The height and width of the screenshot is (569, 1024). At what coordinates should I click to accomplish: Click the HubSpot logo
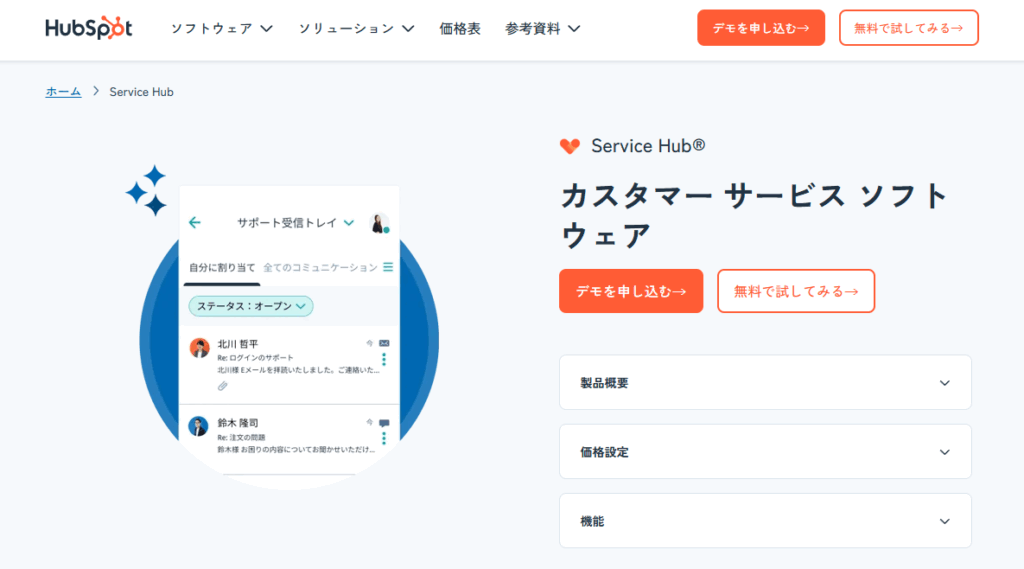89,28
